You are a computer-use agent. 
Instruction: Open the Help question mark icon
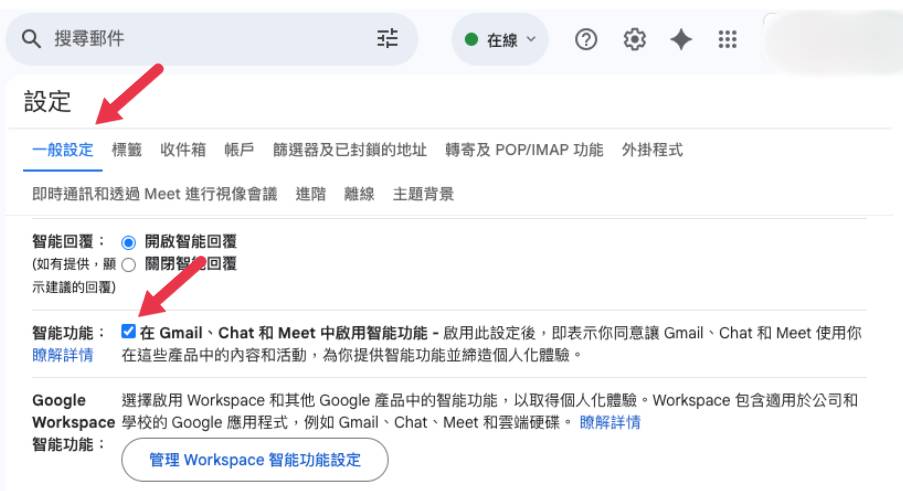[x=586, y=40]
